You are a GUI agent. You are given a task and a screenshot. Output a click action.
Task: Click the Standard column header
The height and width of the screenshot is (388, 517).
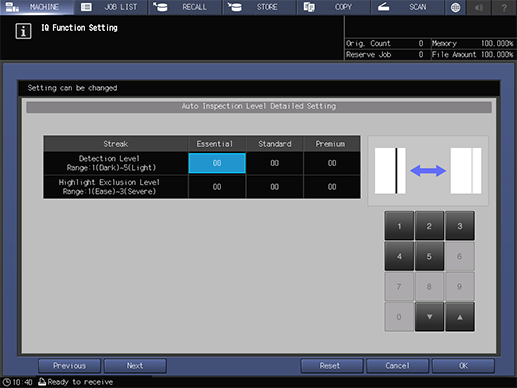click(x=275, y=144)
